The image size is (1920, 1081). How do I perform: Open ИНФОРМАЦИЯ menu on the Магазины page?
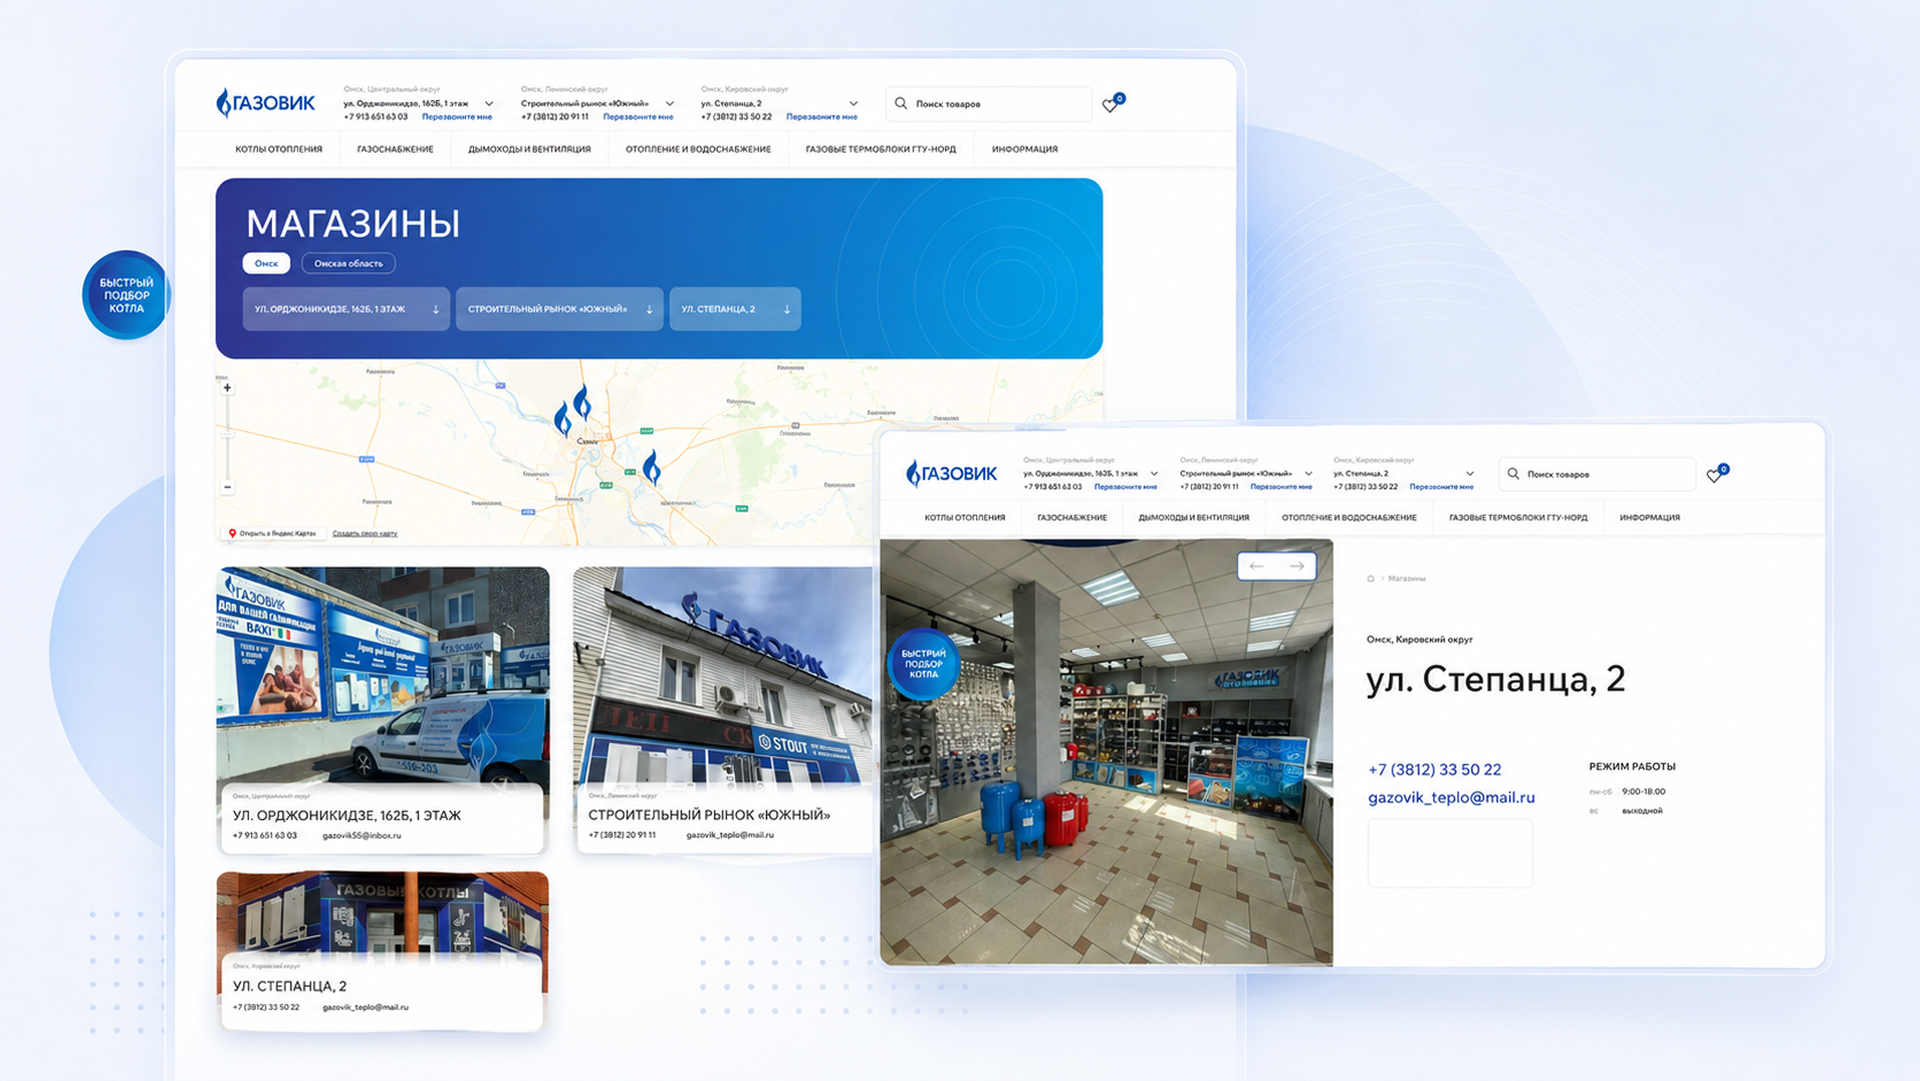(1025, 149)
